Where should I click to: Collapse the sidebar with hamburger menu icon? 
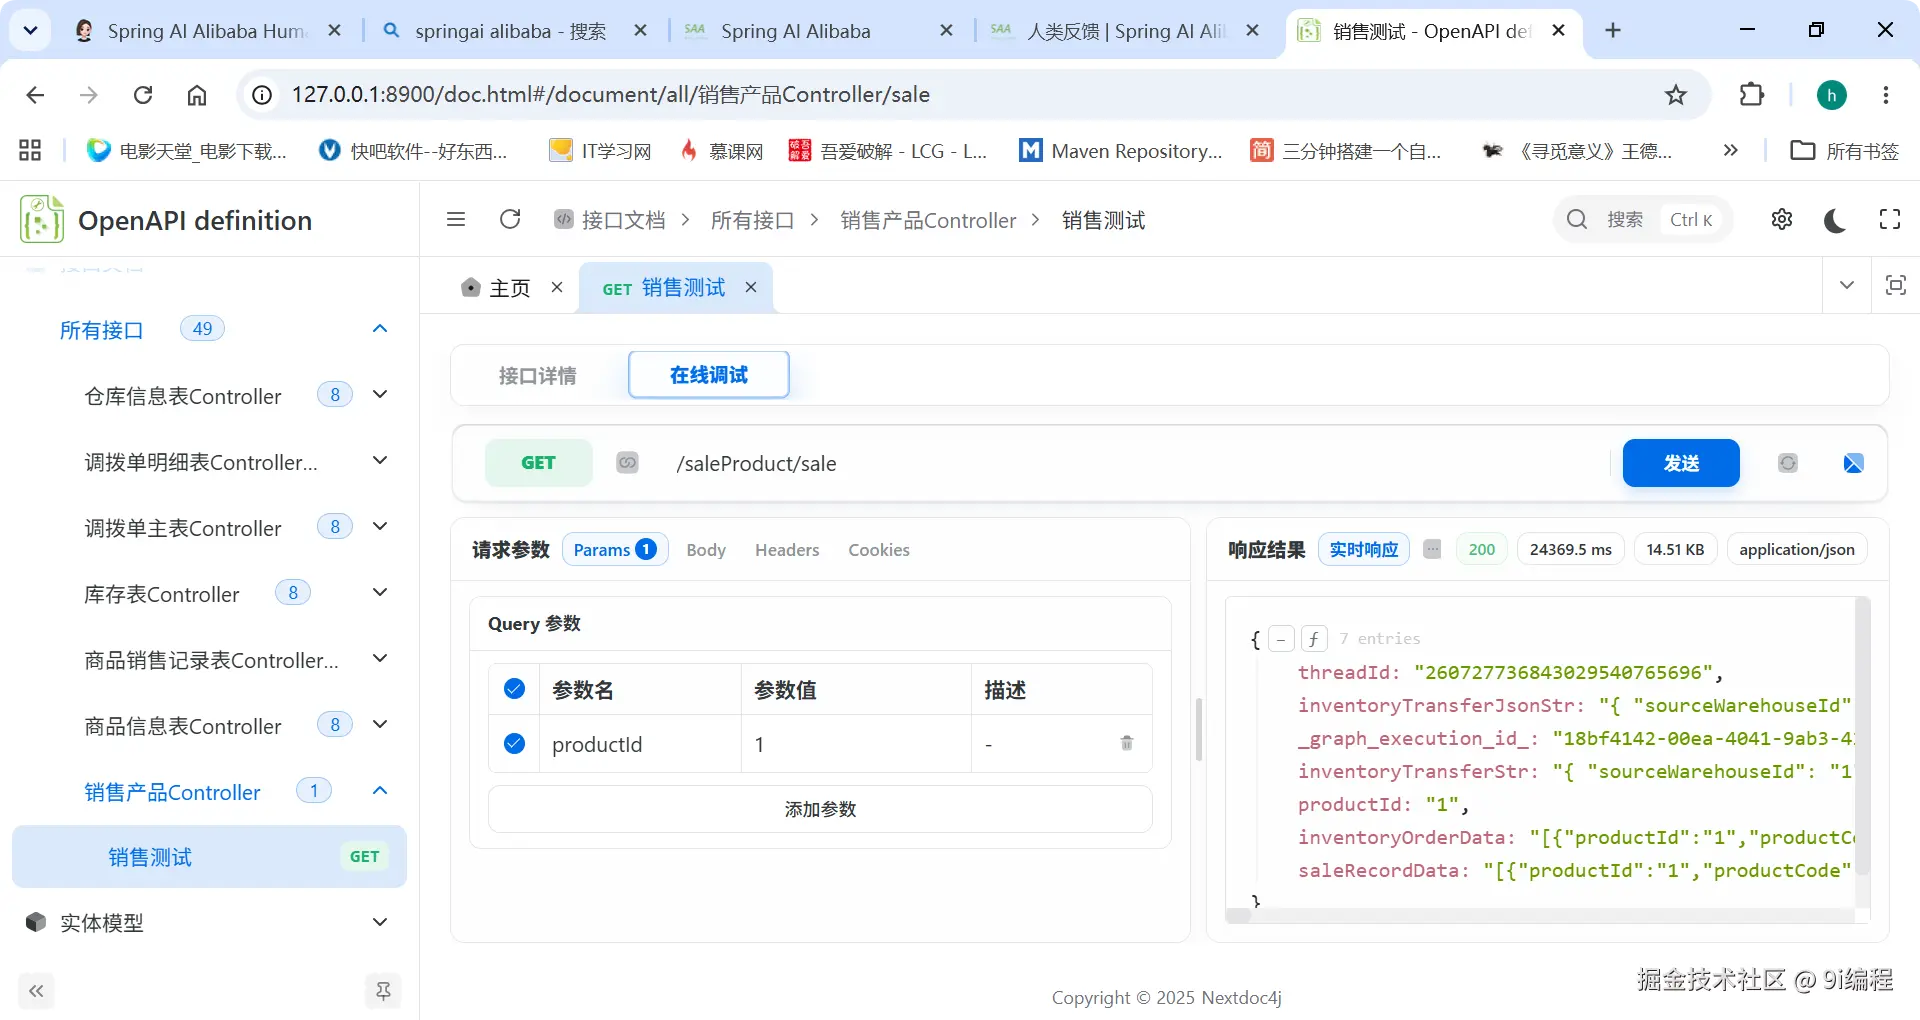click(456, 219)
